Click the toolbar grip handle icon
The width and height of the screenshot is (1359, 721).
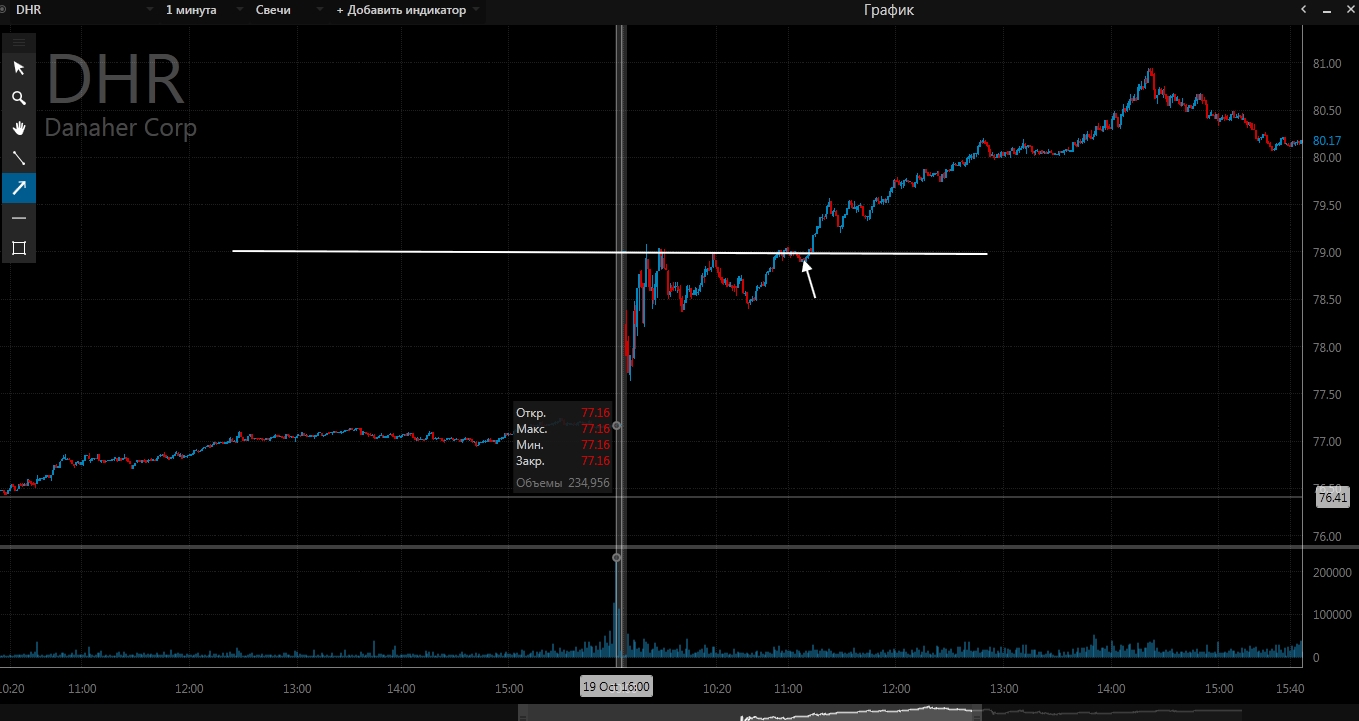tap(19, 42)
